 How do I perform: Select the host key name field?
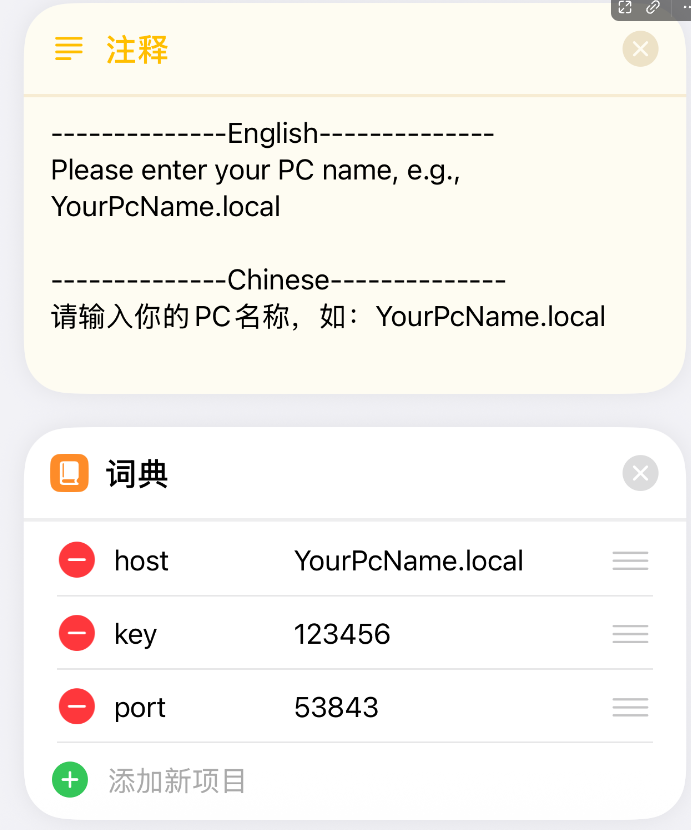point(141,560)
